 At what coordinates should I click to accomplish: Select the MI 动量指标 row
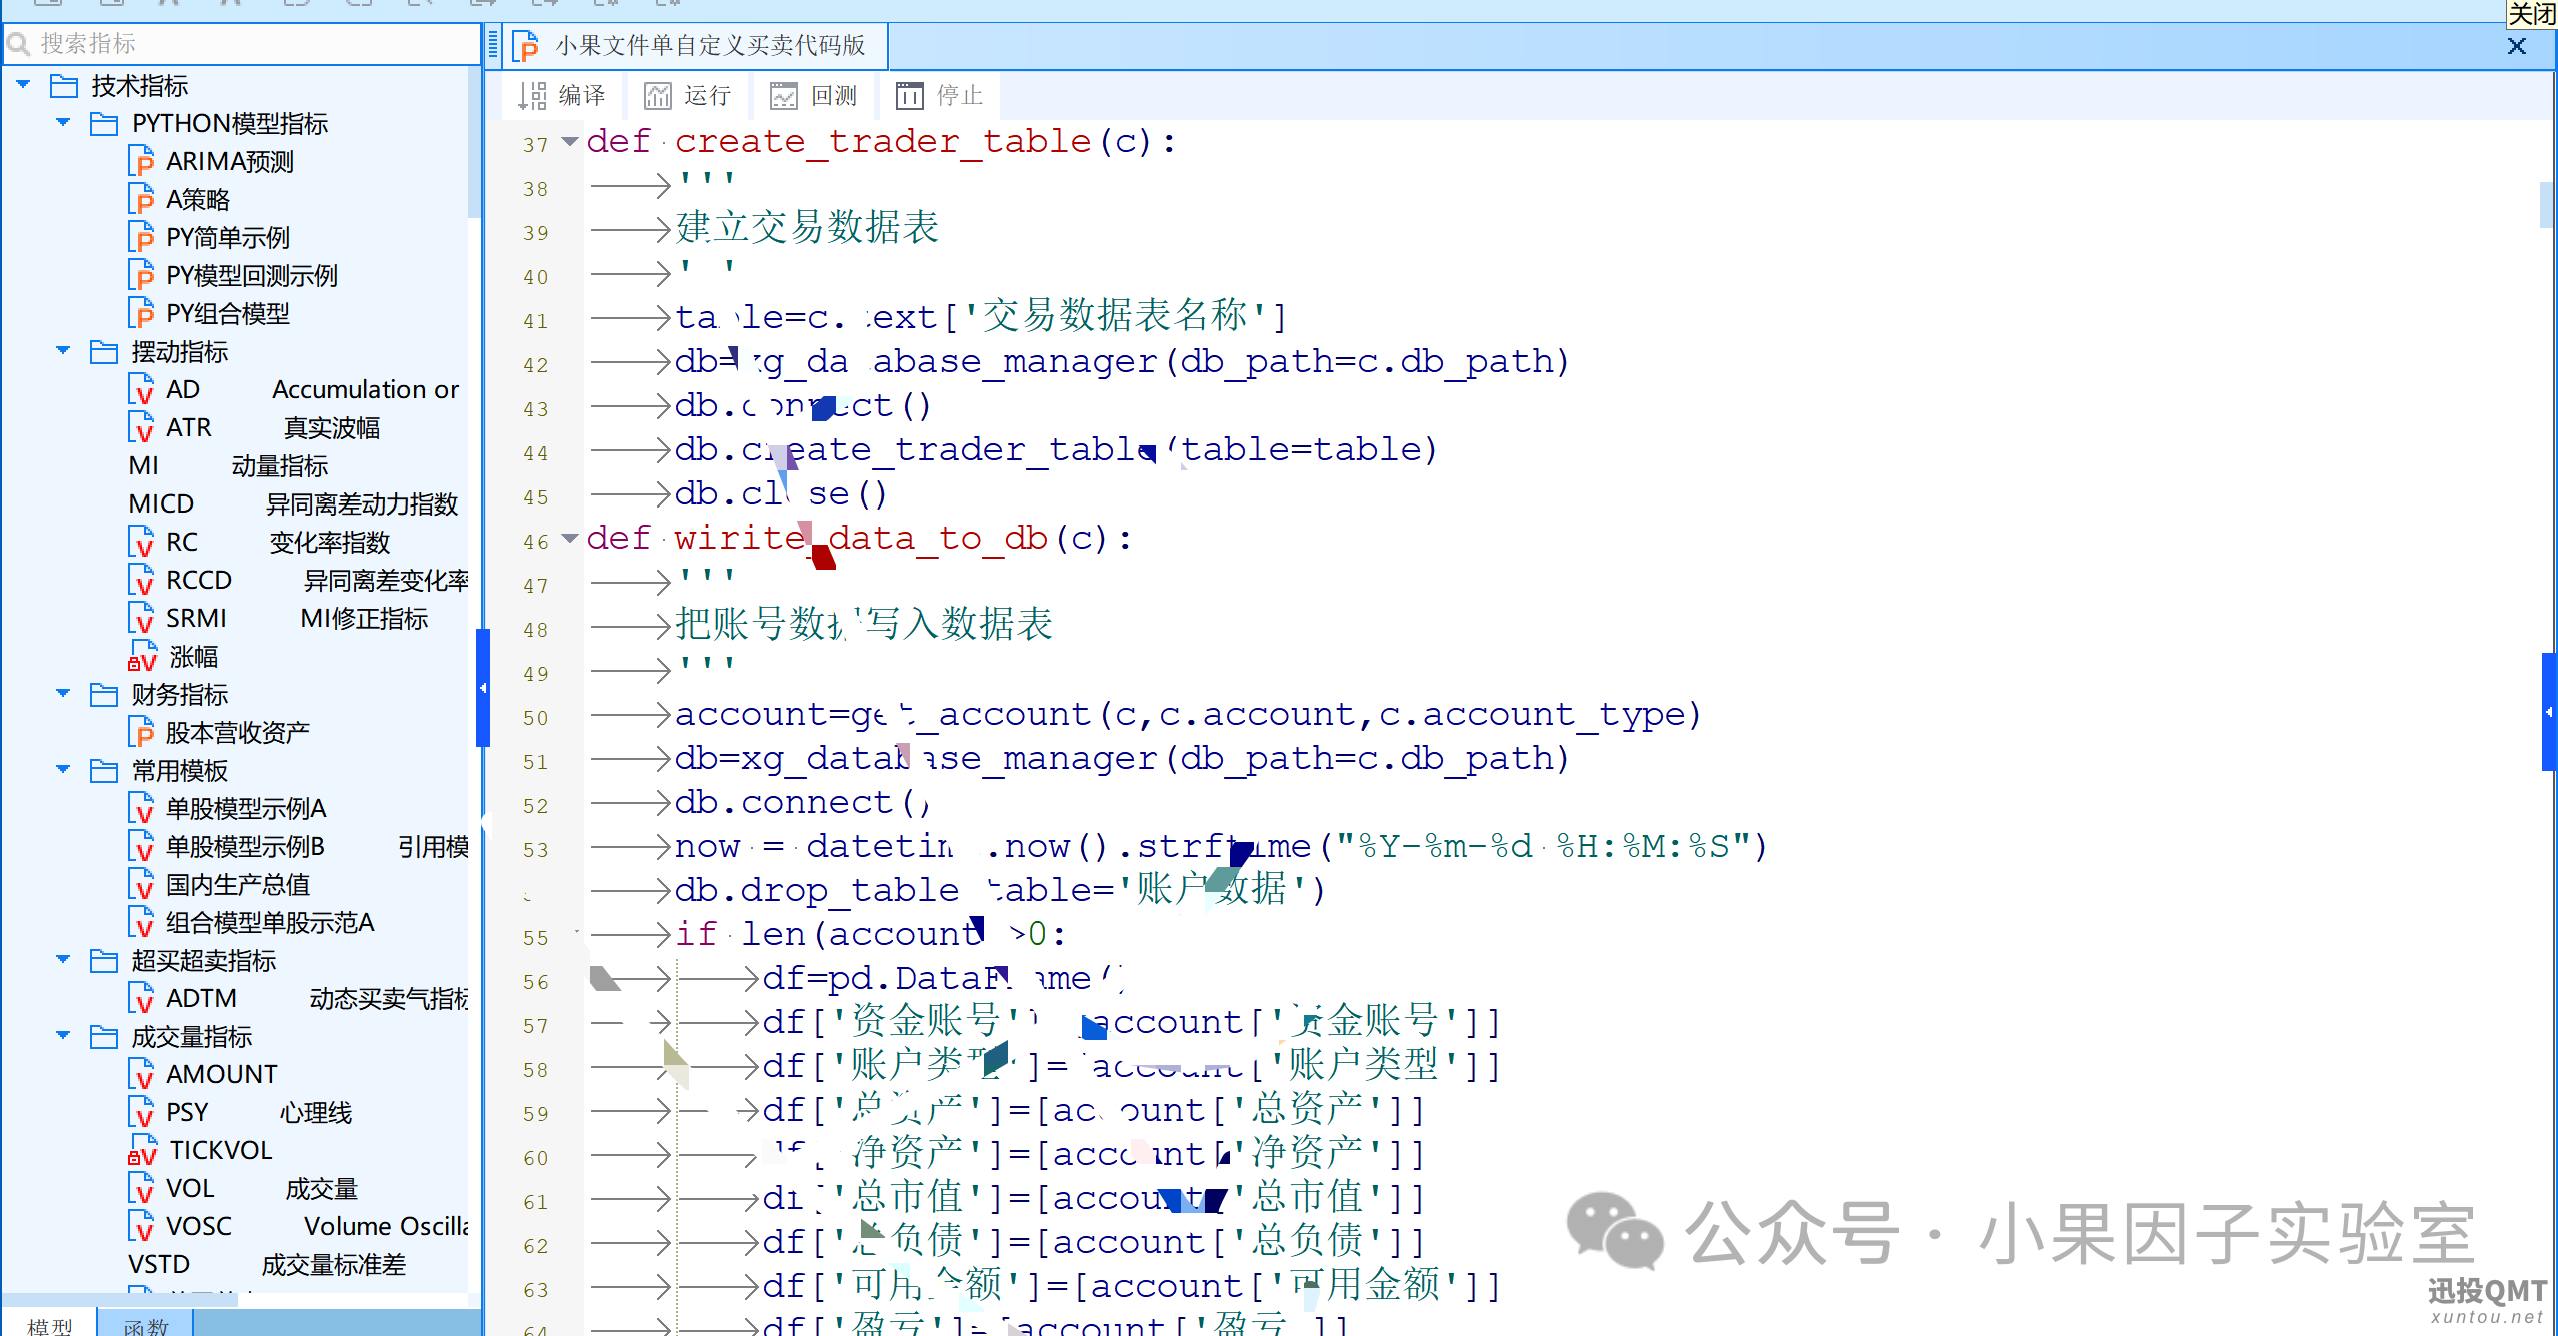pyautogui.click(x=228, y=466)
